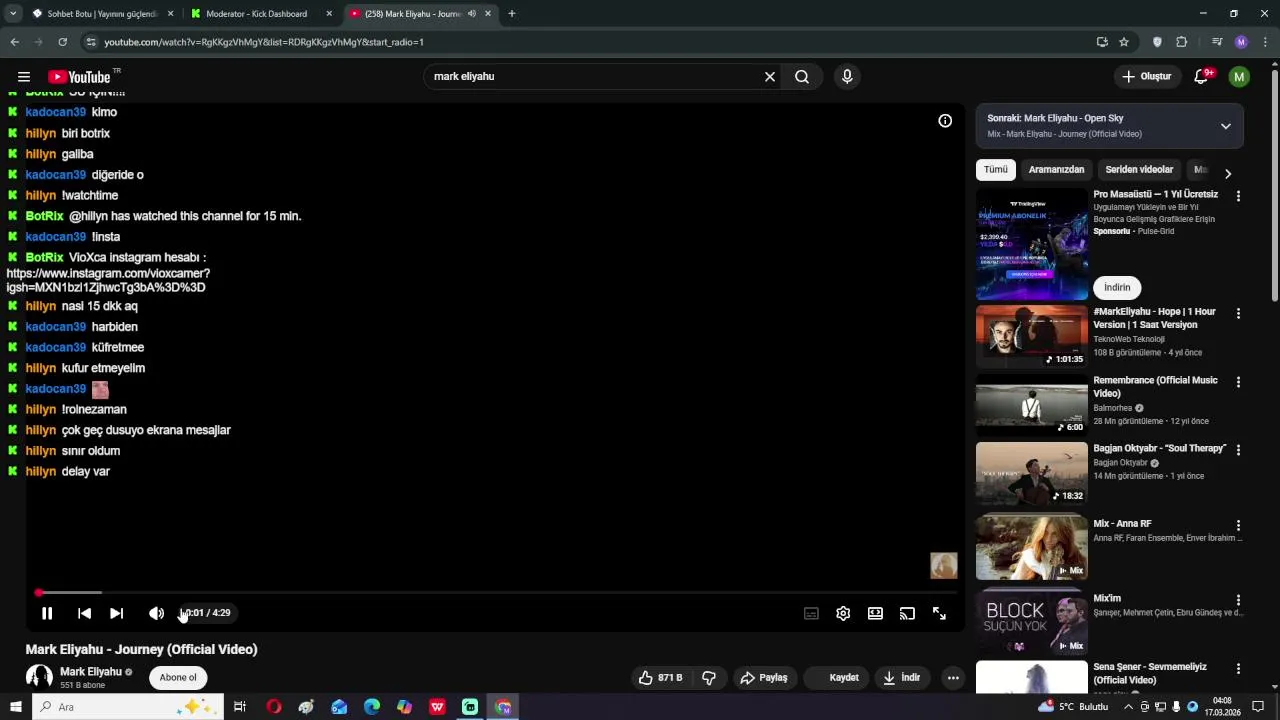
Task: Click the İndirin button on the sponsored ad
Action: click(1117, 288)
